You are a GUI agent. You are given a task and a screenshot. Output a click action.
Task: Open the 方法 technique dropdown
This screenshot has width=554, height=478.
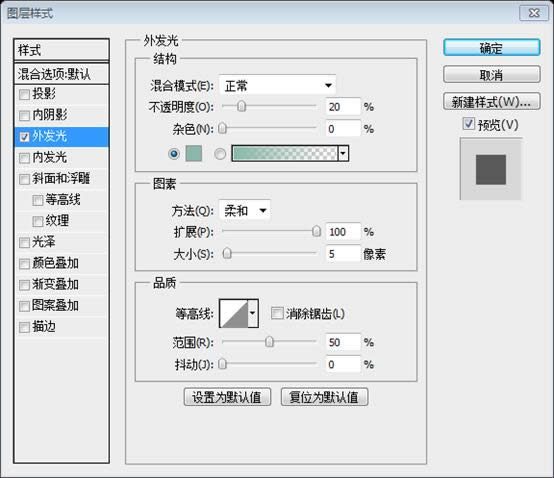click(x=245, y=211)
